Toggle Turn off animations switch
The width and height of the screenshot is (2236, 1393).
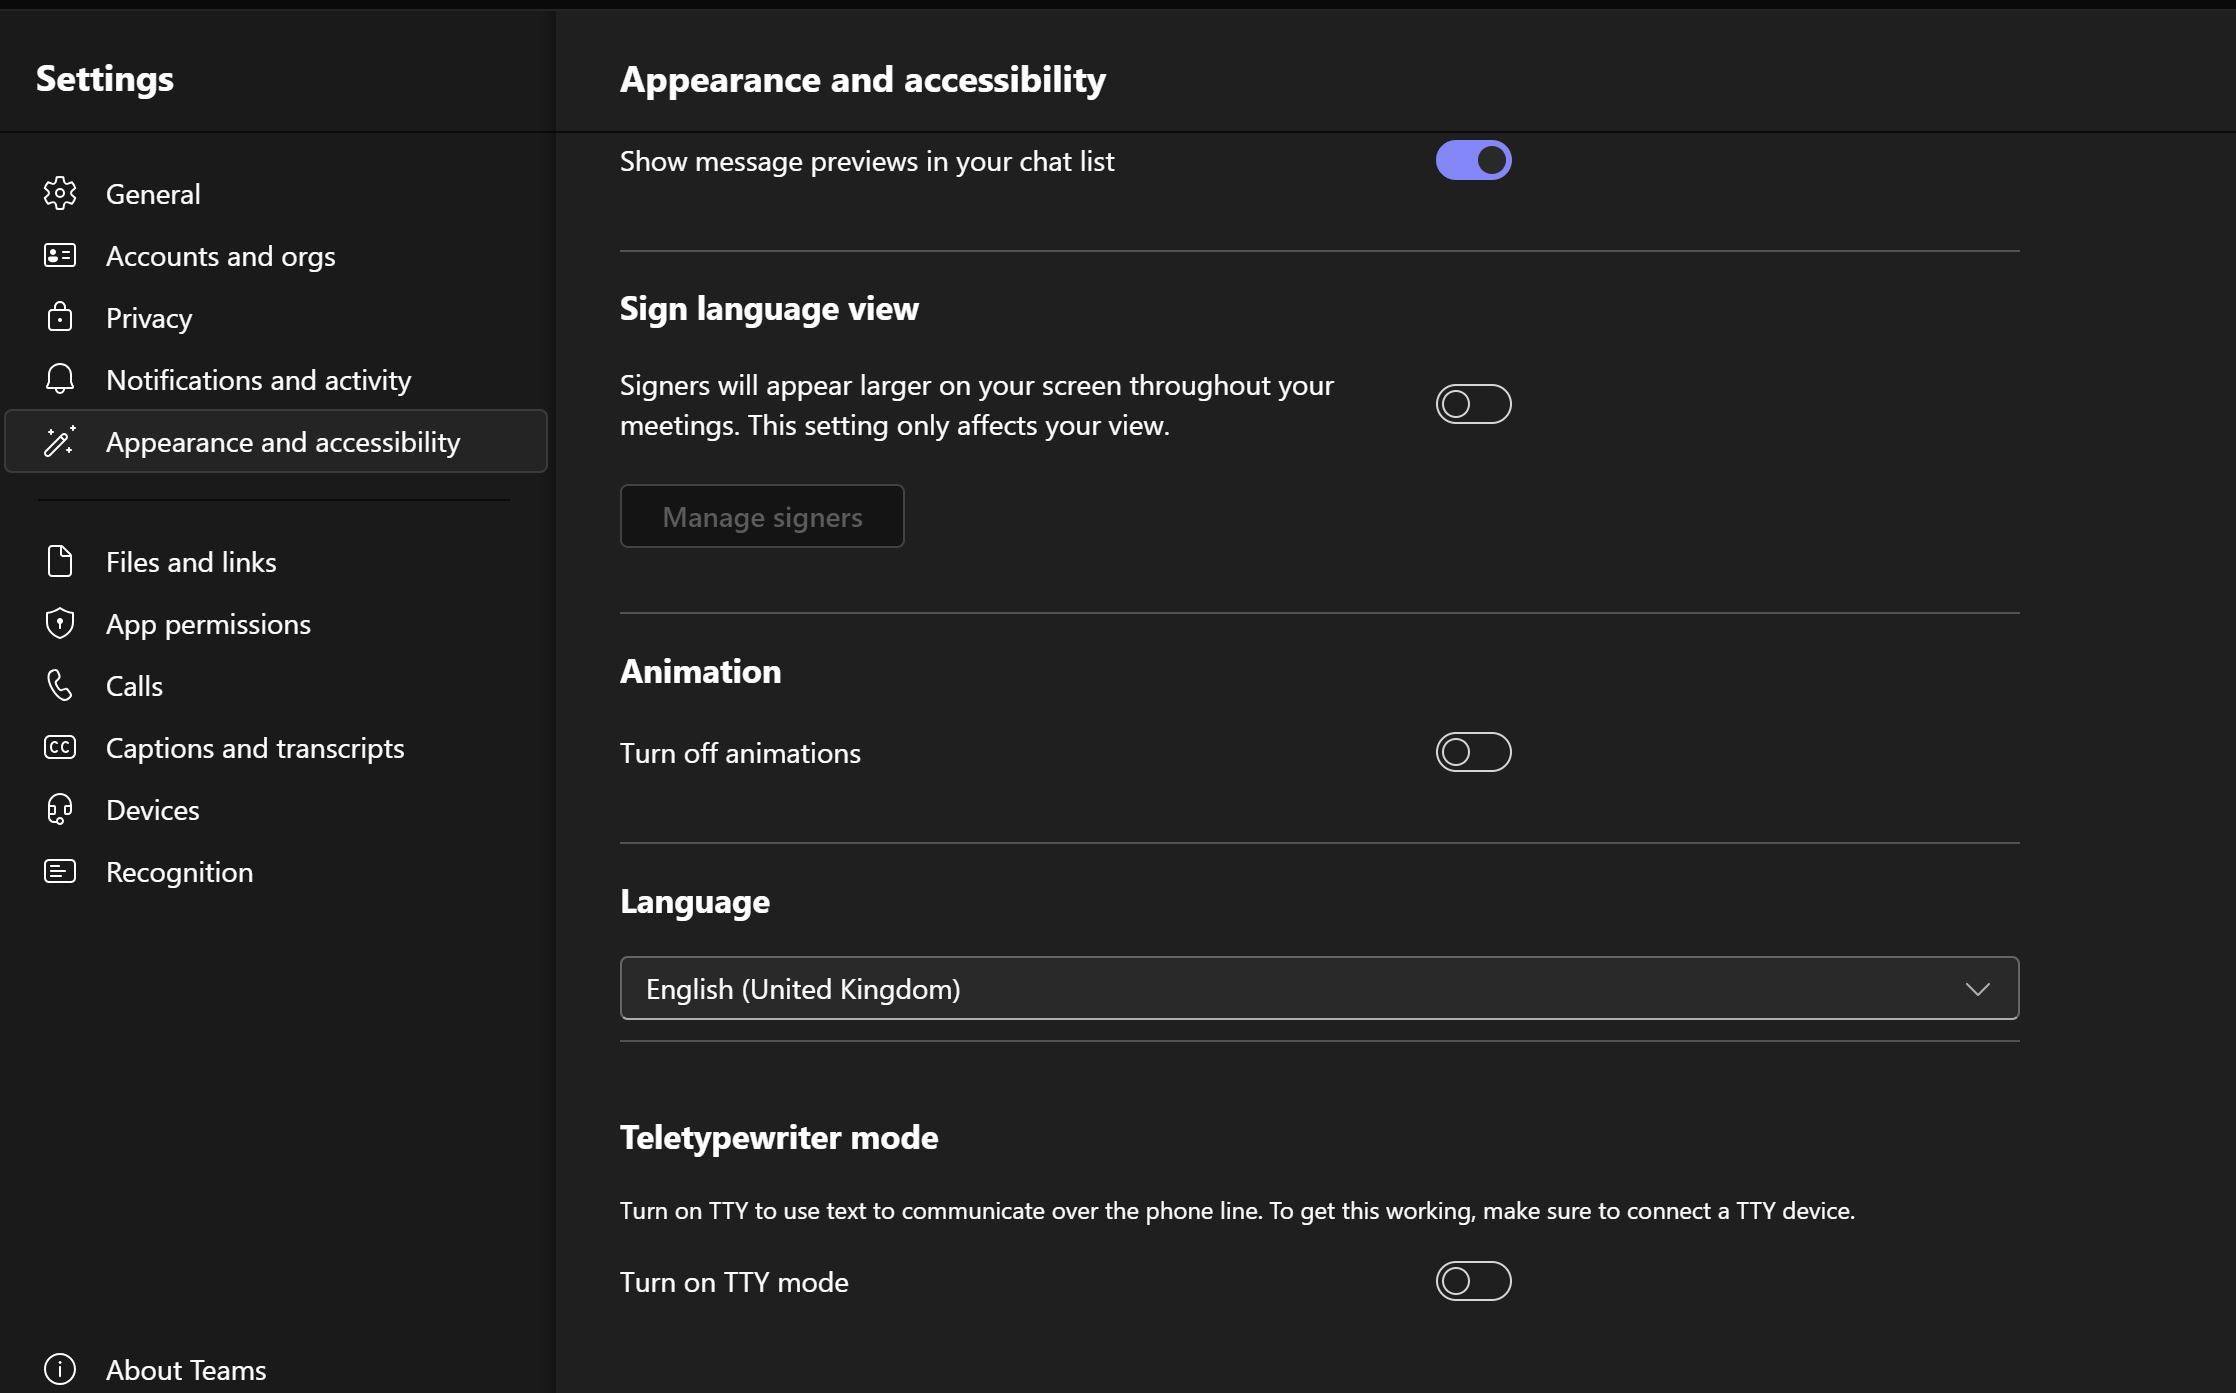point(1473,752)
